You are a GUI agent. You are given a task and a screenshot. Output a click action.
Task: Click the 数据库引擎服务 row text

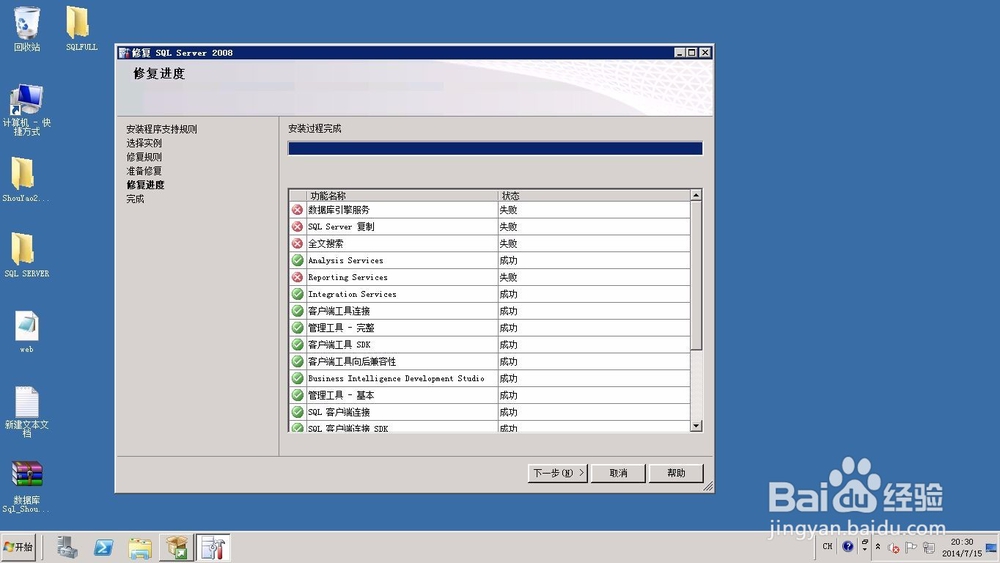tap(339, 210)
